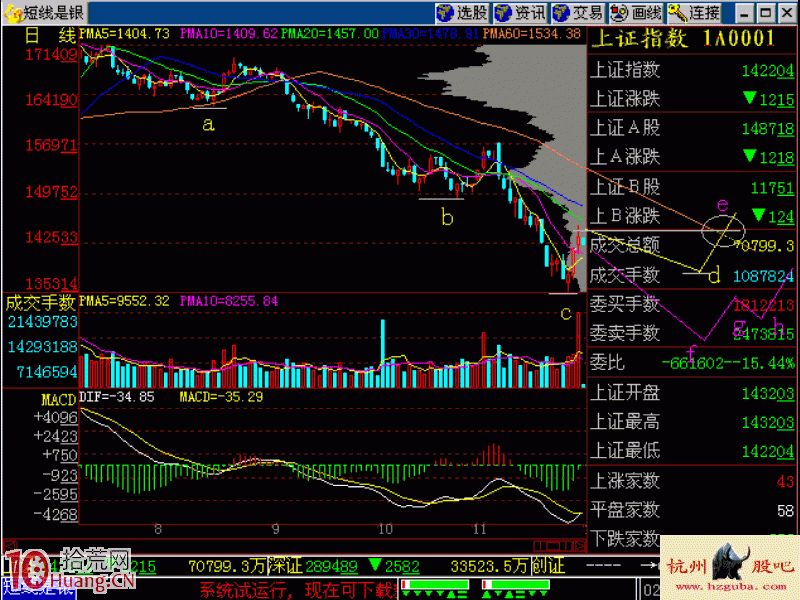This screenshot has height=600, width=800.
Task: Click the month 10 time axis marker
Action: pyautogui.click(x=385, y=529)
